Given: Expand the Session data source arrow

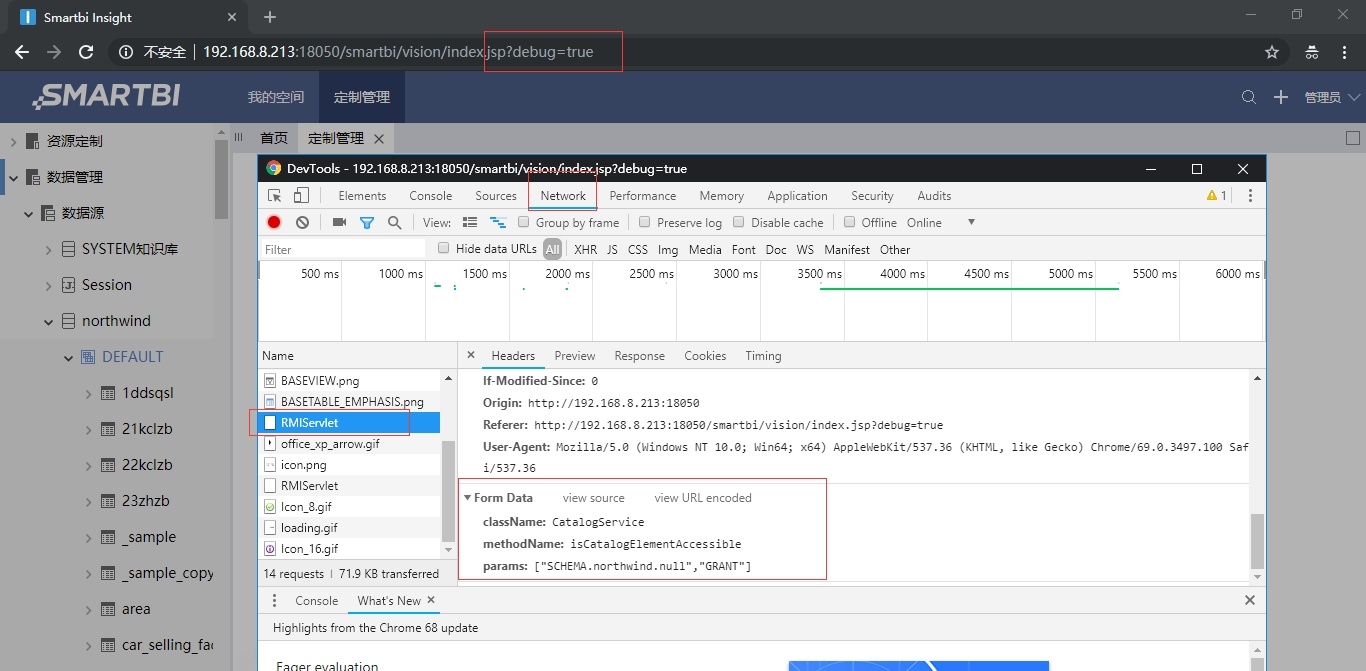Looking at the screenshot, I should click(x=48, y=285).
